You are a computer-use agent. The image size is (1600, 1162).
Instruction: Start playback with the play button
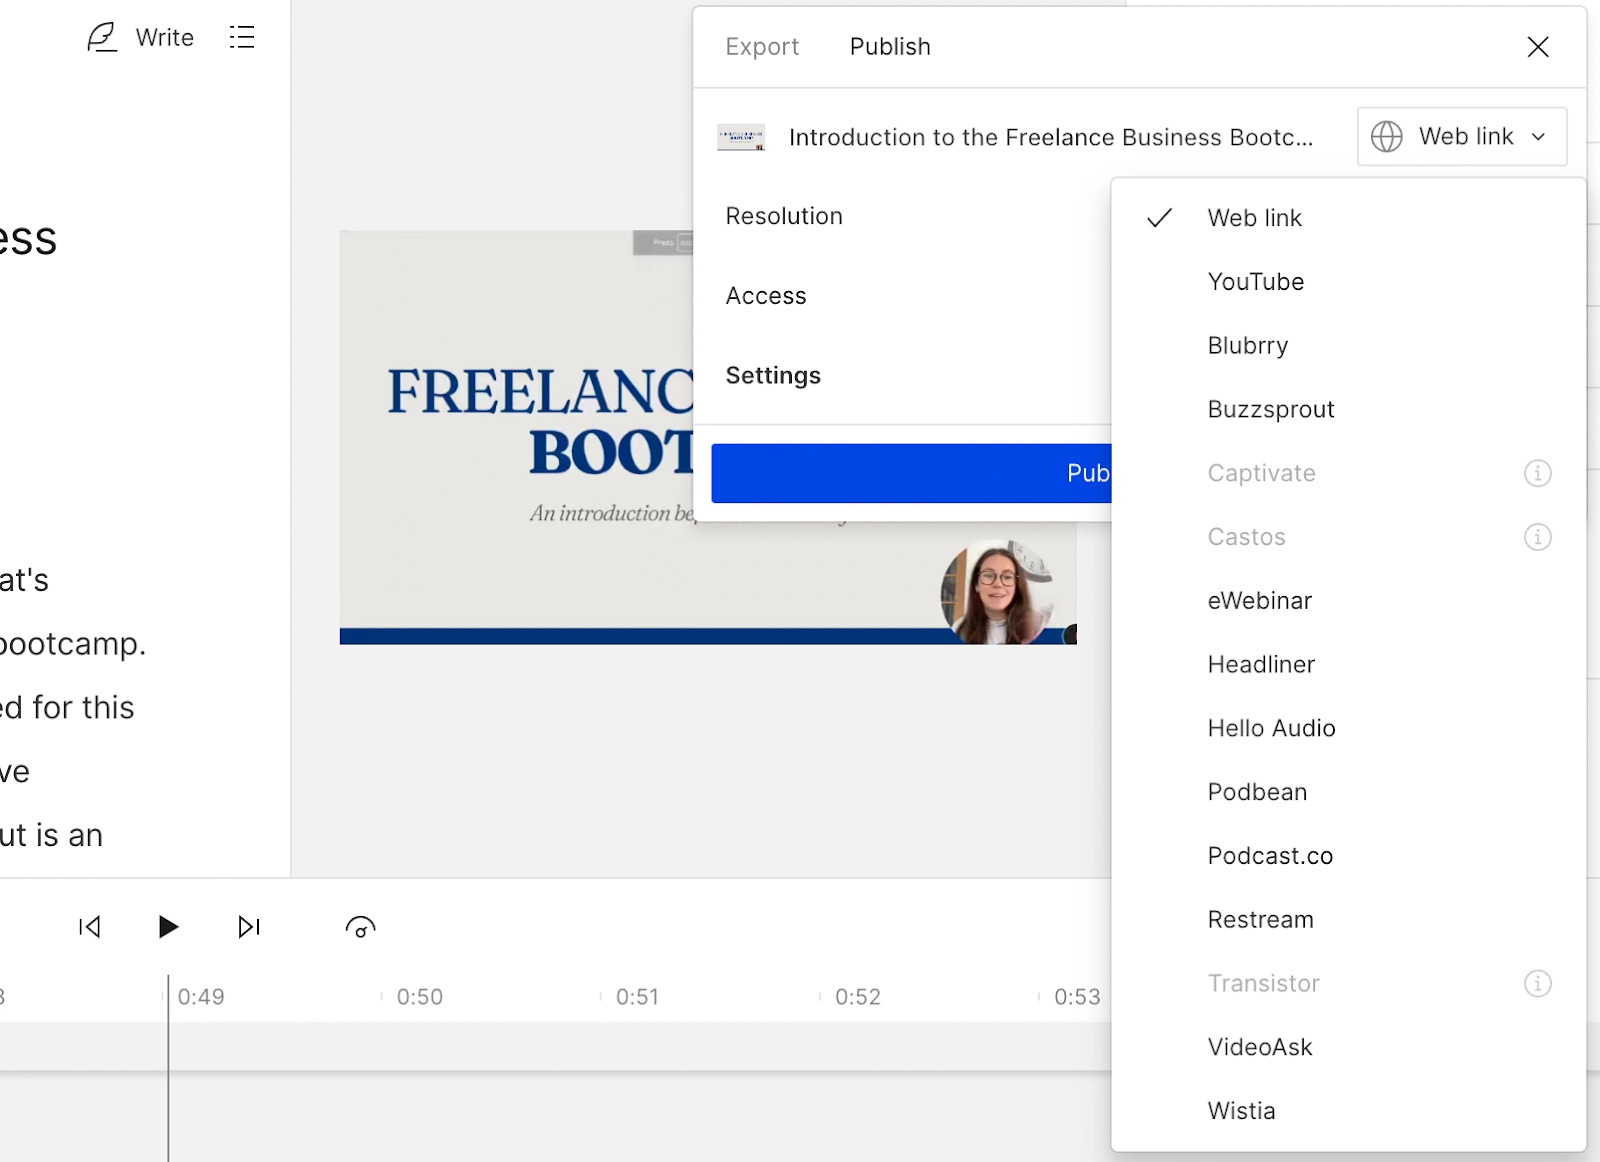coord(168,927)
